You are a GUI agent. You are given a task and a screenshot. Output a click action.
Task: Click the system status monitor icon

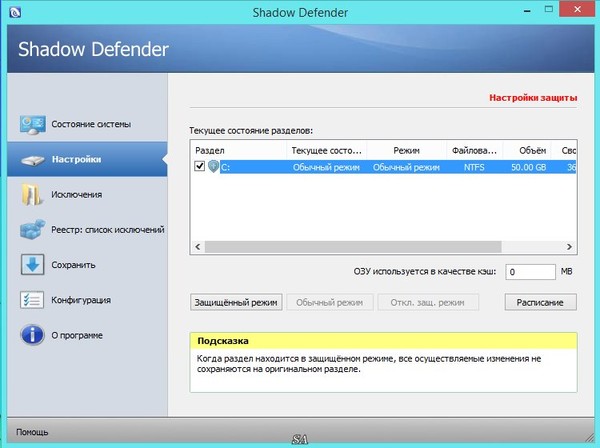coord(33,125)
